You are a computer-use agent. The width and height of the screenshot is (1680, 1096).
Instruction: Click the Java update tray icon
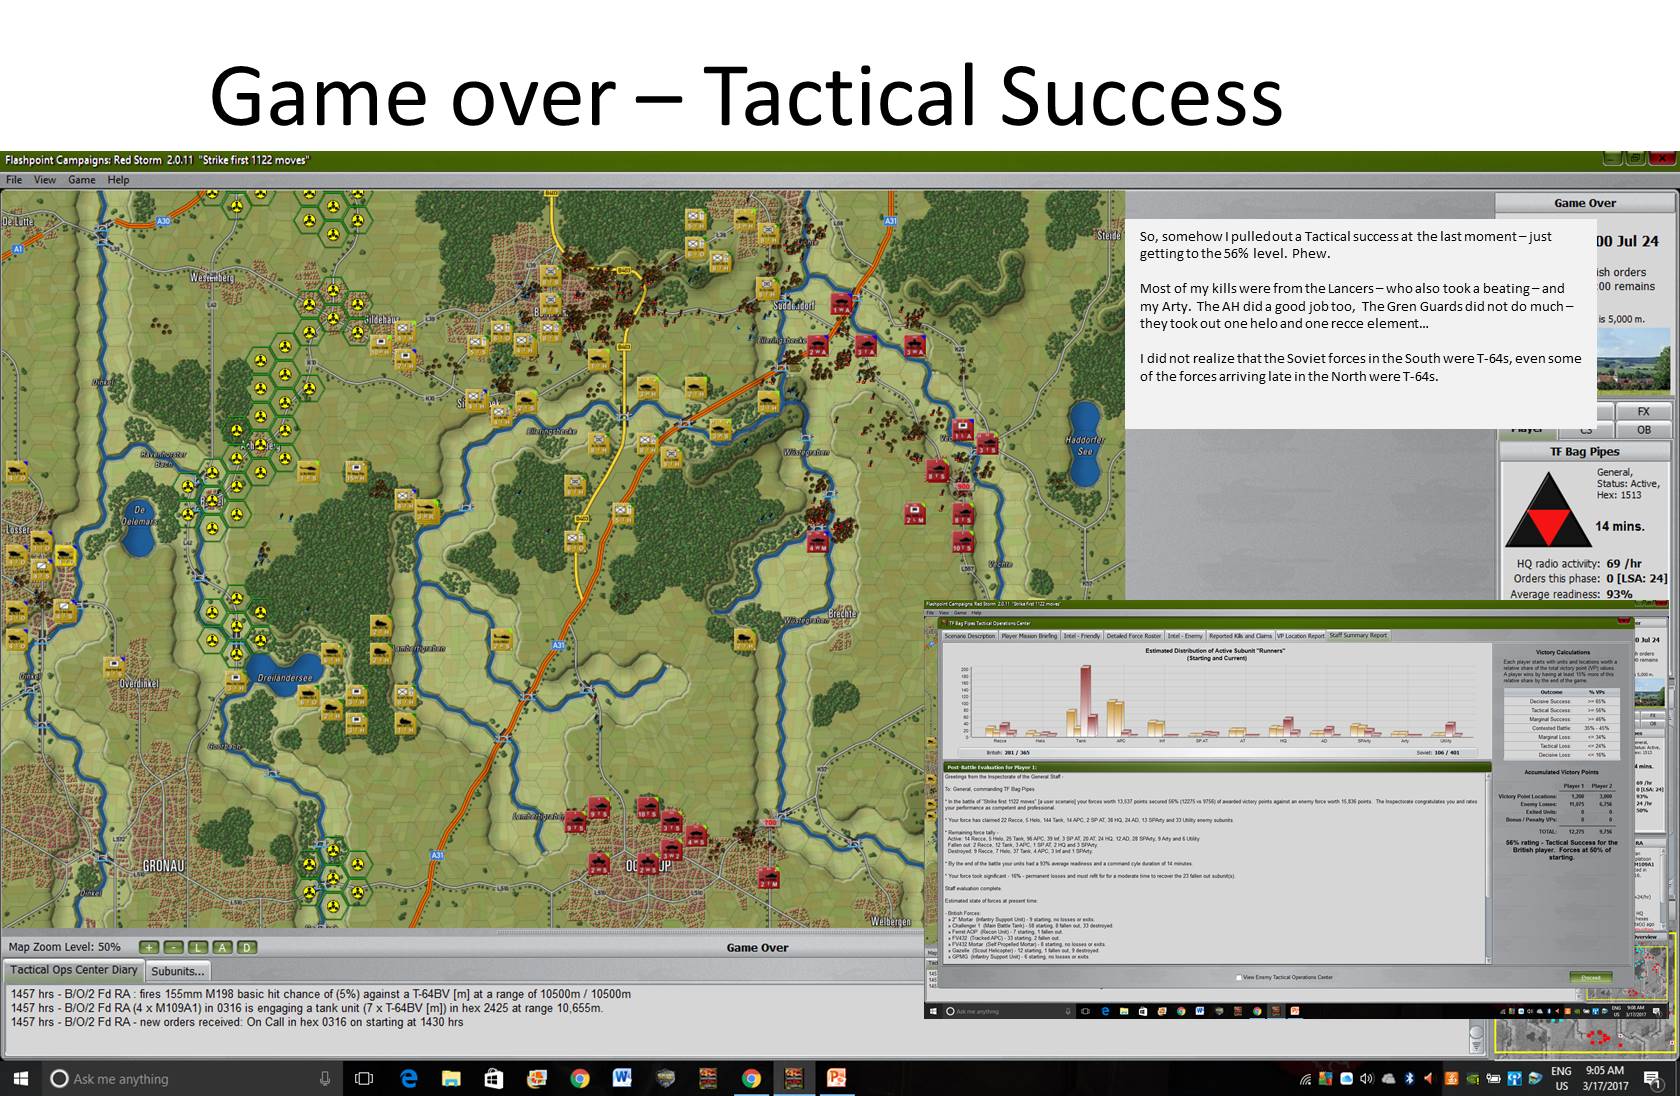tap(1452, 1079)
